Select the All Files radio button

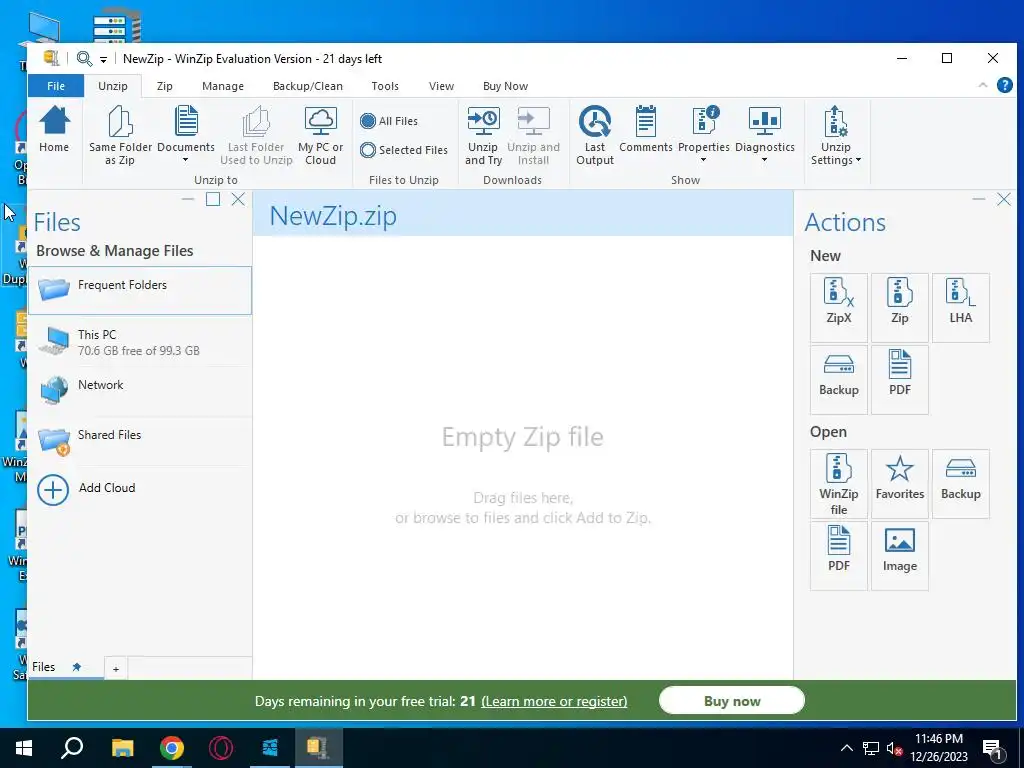tap(368, 121)
